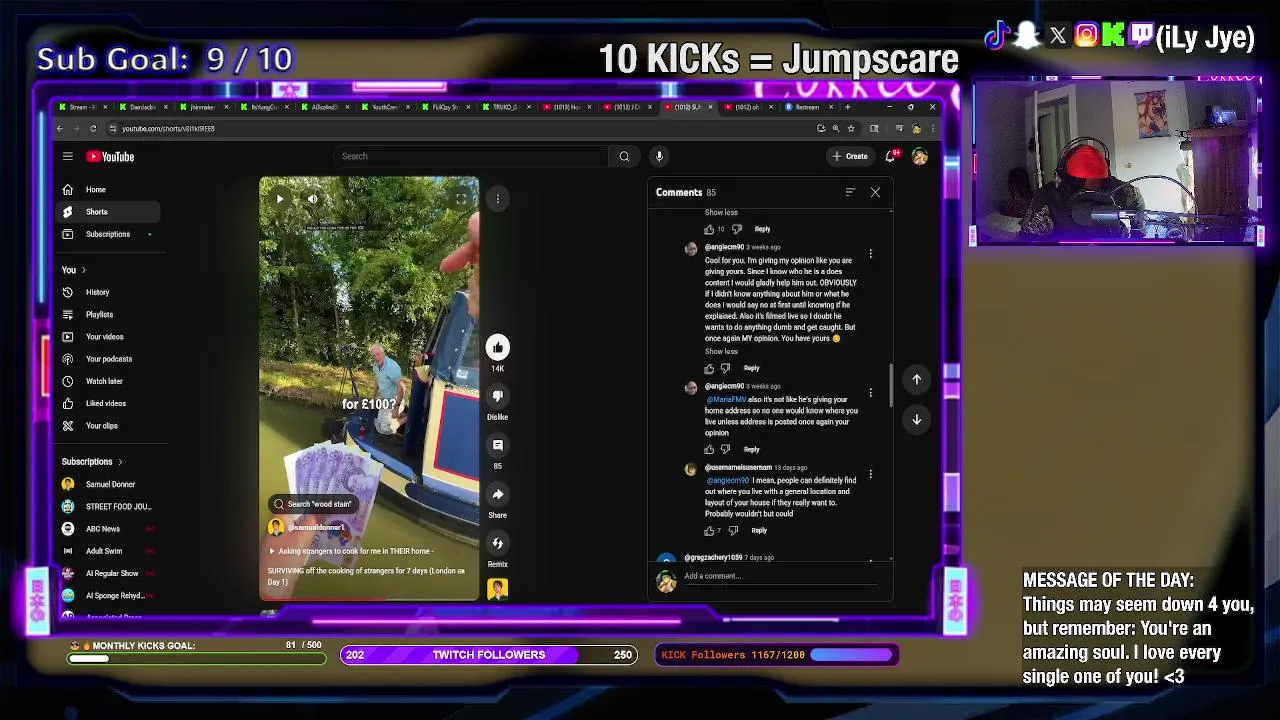This screenshot has width=1280, height=720.
Task: Open the sound thumbnail below Remix
Action: click(x=497, y=589)
